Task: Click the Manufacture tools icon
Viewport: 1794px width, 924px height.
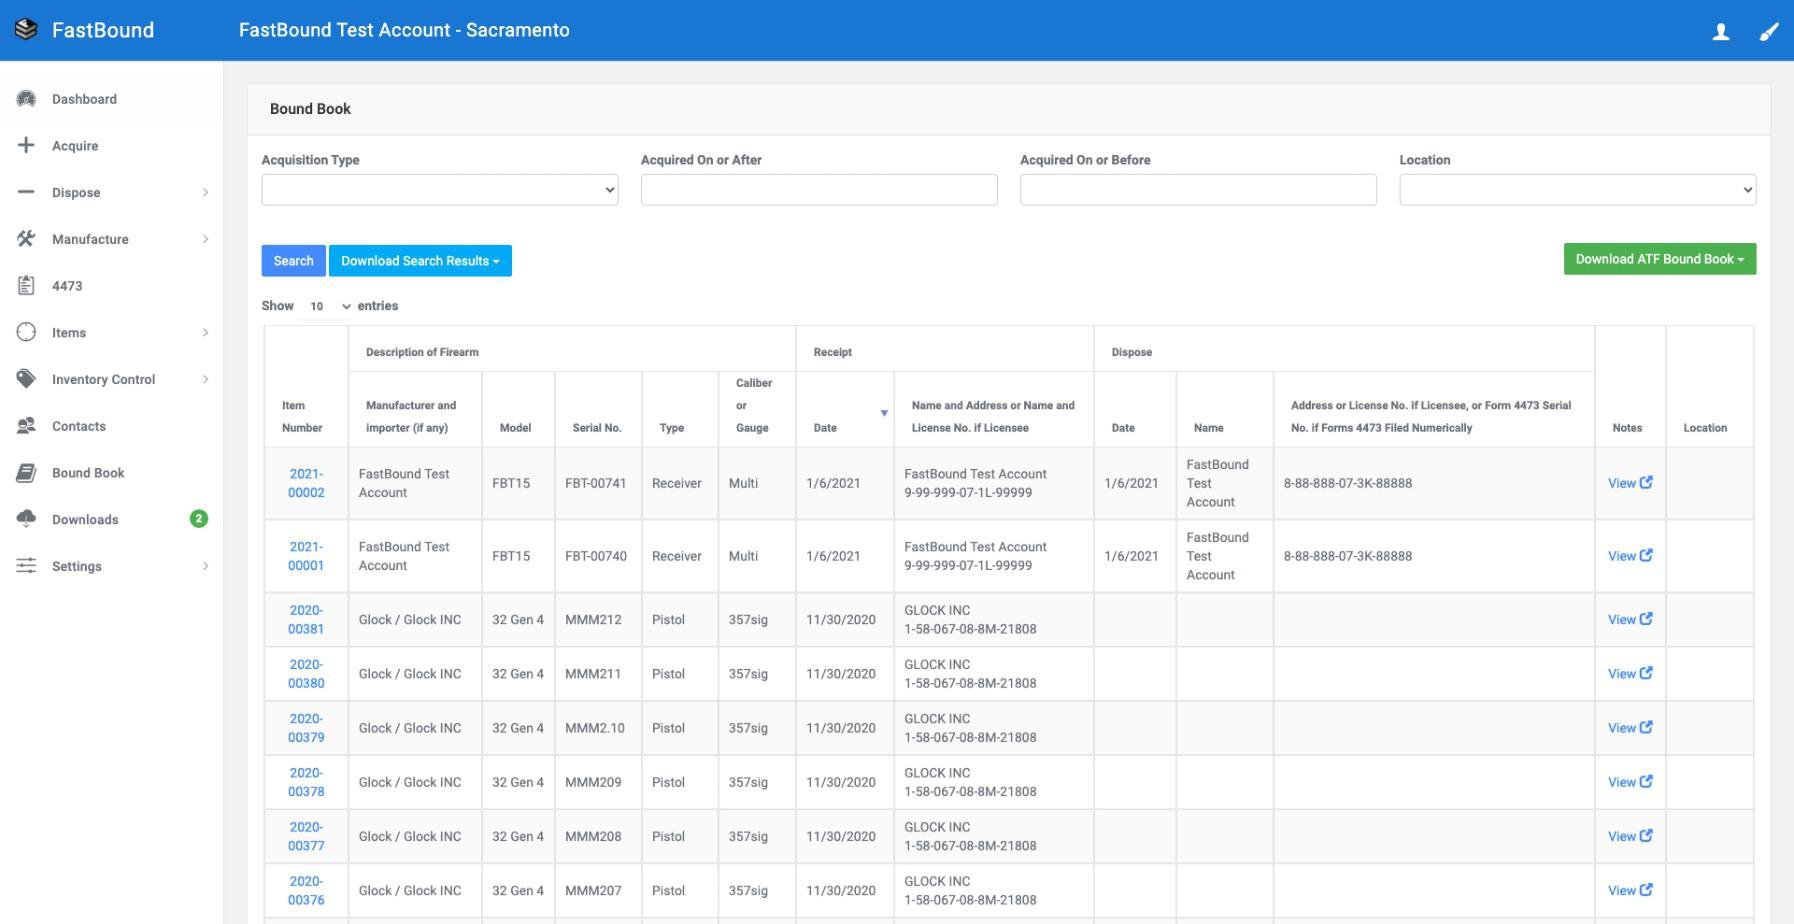Action: pyautogui.click(x=26, y=239)
